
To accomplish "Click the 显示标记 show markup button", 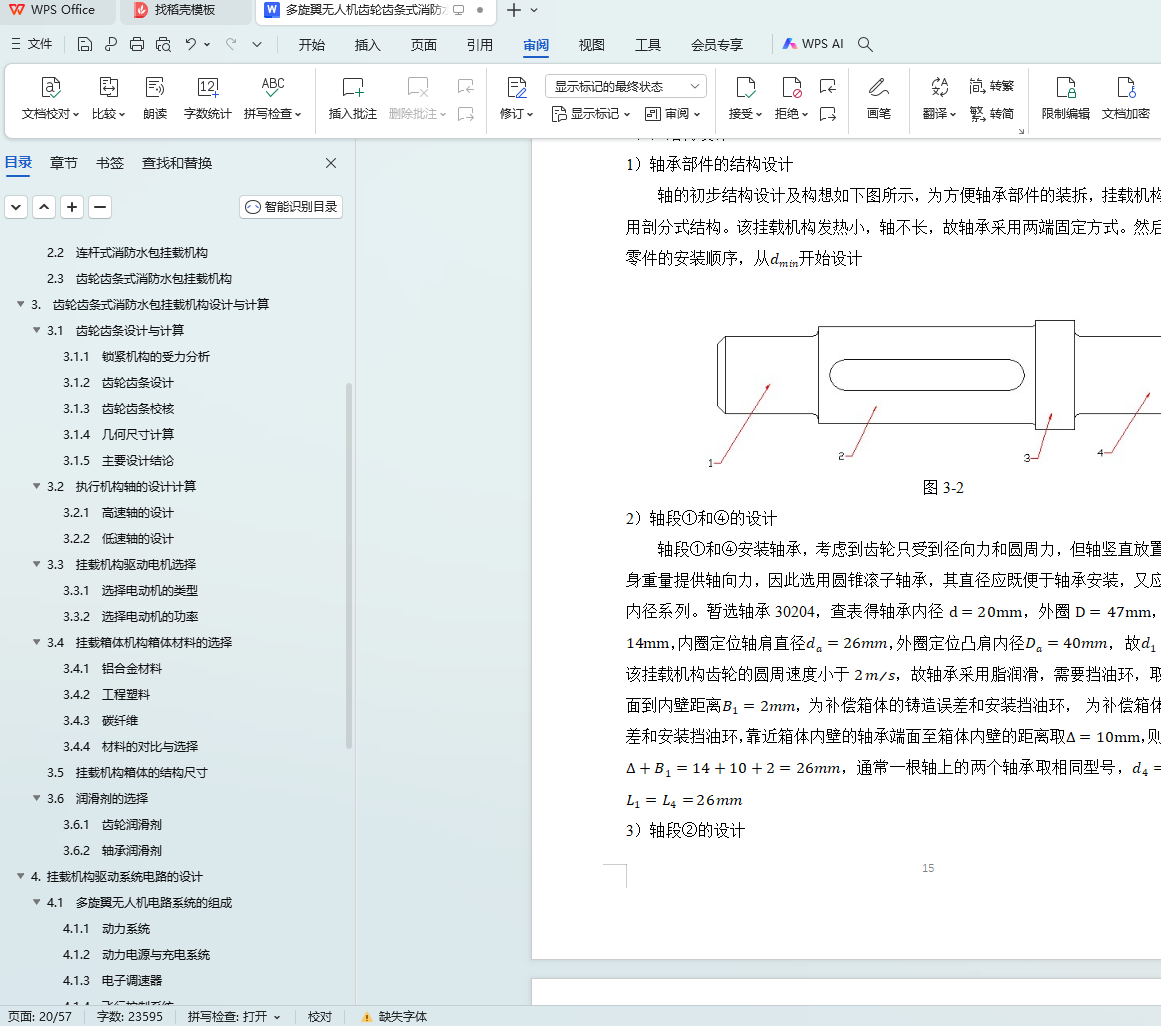I will click(x=591, y=114).
